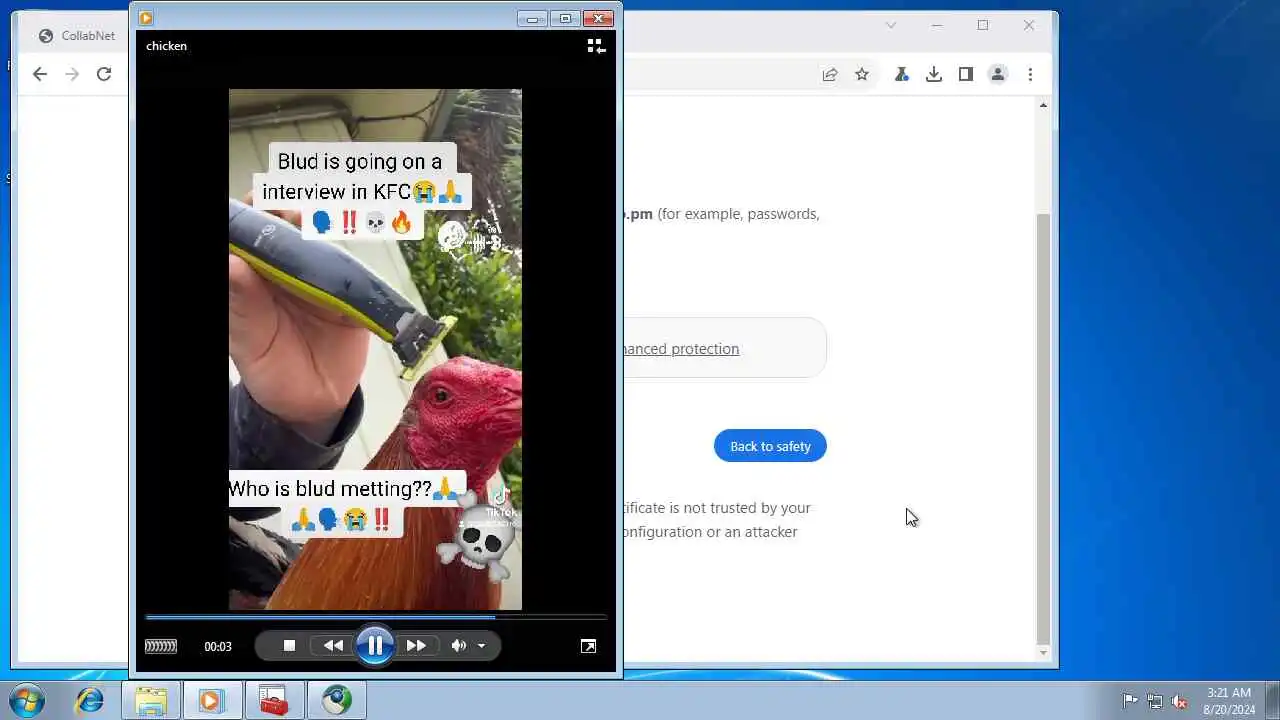Switch to Library view in Media Player

point(596,46)
